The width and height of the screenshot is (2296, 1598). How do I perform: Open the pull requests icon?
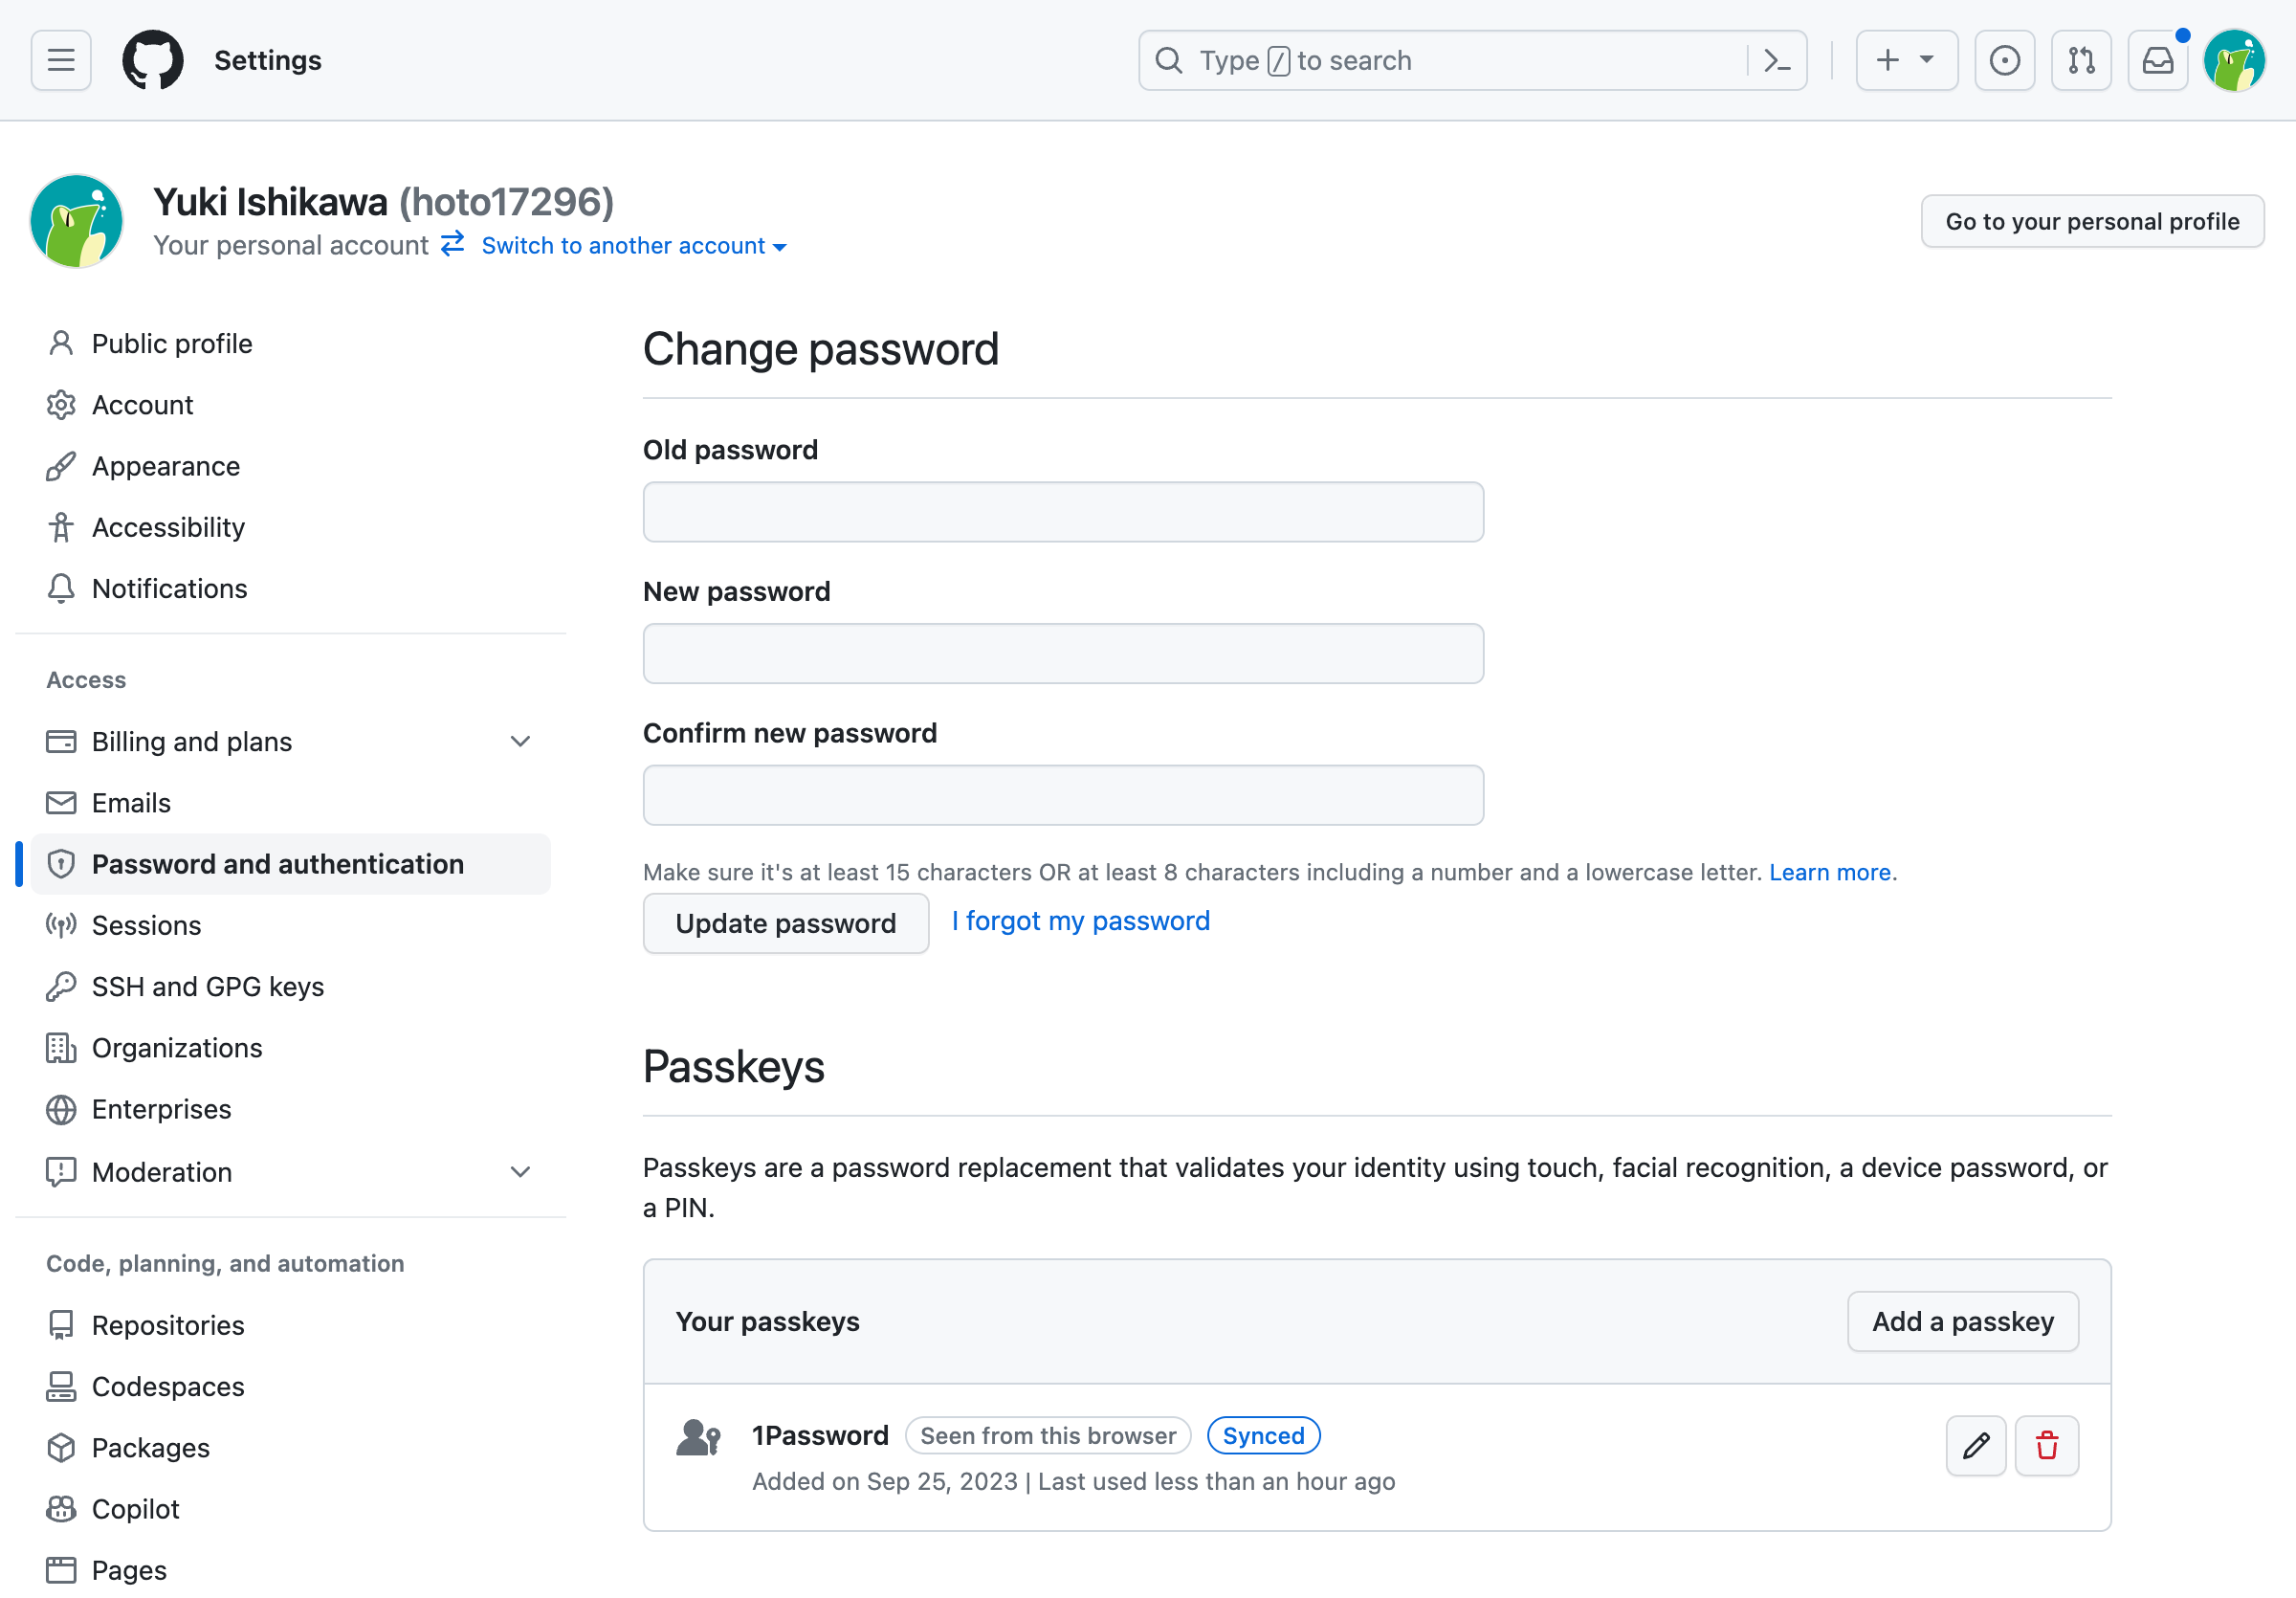point(2081,60)
